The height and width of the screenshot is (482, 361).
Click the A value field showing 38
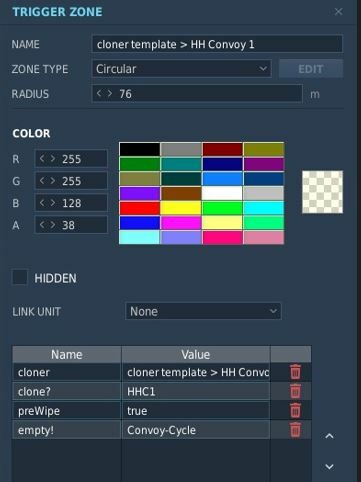71,225
